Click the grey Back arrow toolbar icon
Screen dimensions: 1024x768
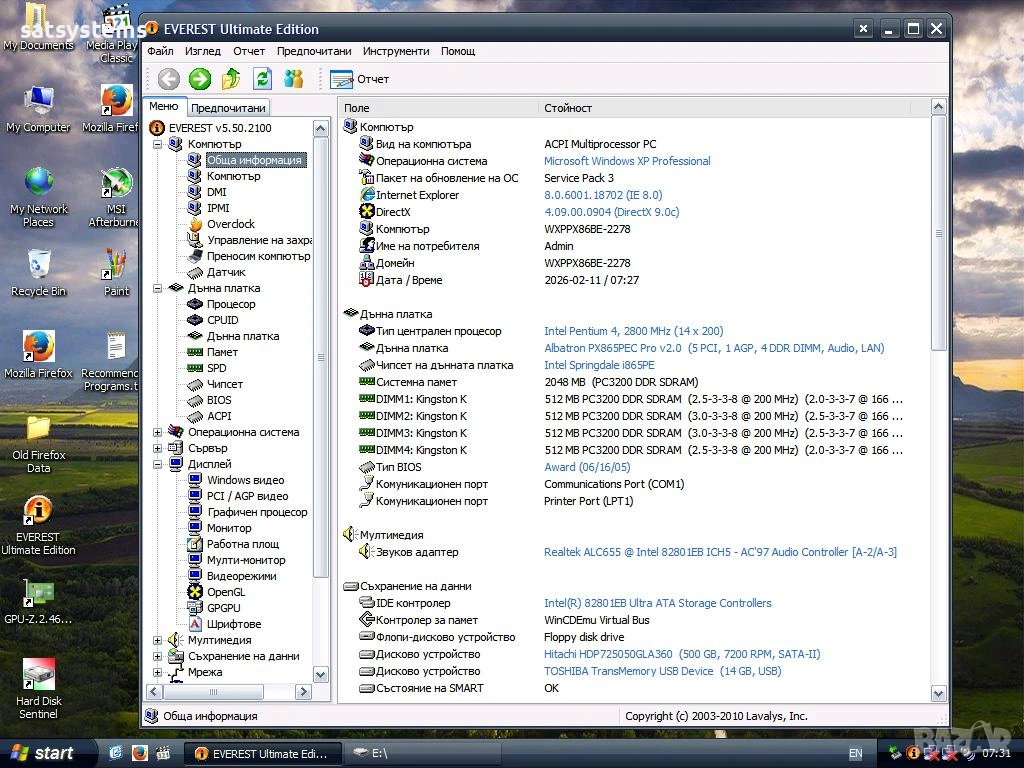(169, 79)
